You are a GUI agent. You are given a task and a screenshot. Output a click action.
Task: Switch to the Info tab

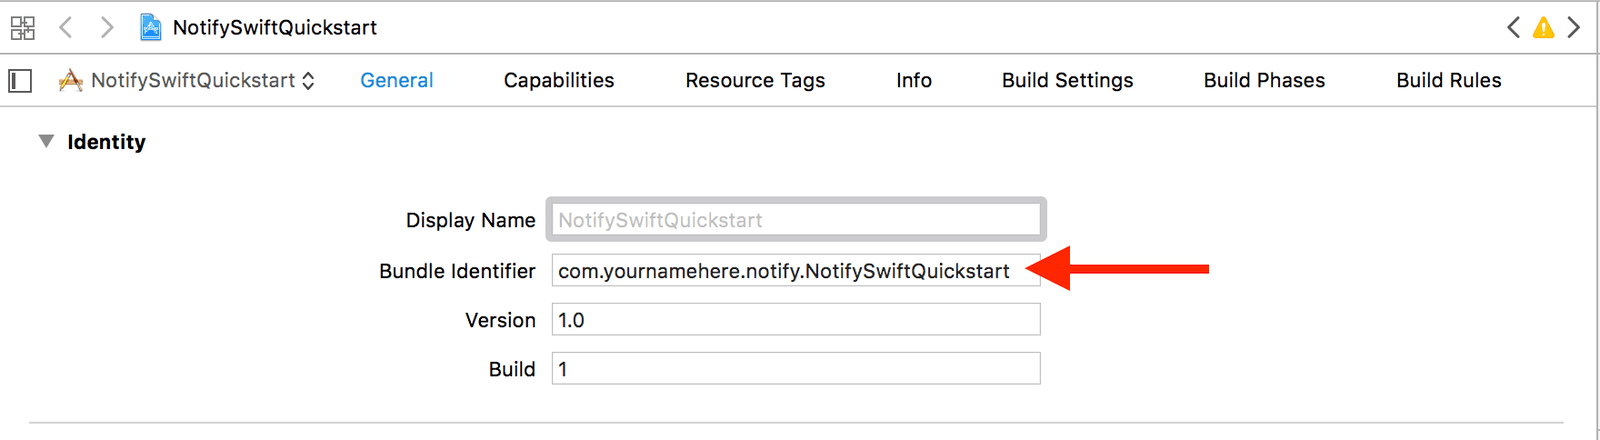click(913, 81)
